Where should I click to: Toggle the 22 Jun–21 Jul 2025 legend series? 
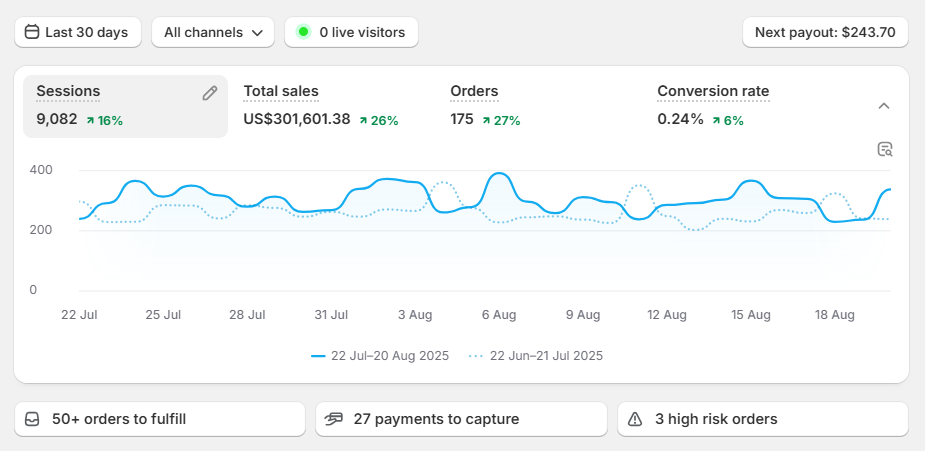[536, 356]
